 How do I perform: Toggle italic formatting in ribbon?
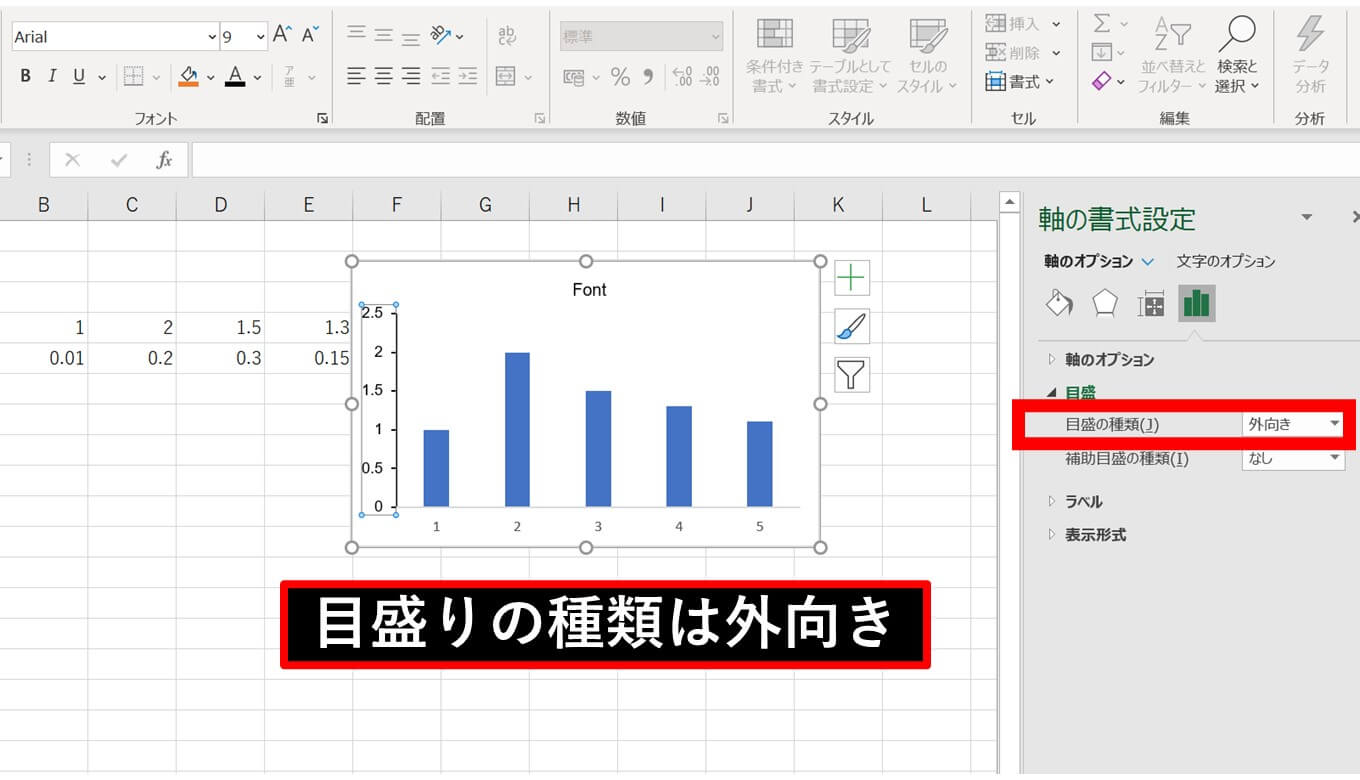click(52, 76)
